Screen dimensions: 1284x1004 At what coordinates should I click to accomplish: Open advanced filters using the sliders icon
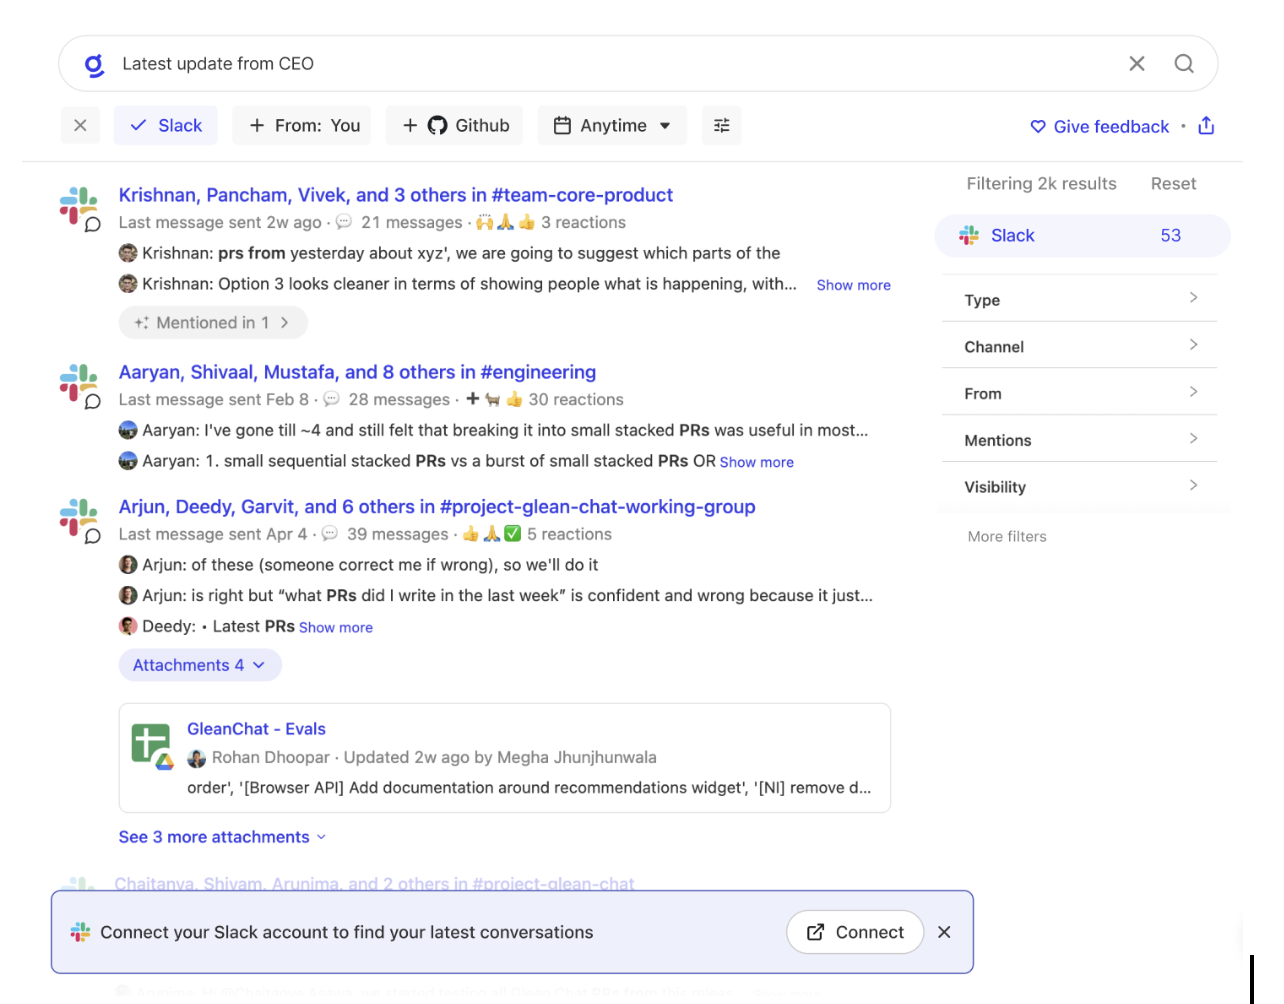pos(721,125)
